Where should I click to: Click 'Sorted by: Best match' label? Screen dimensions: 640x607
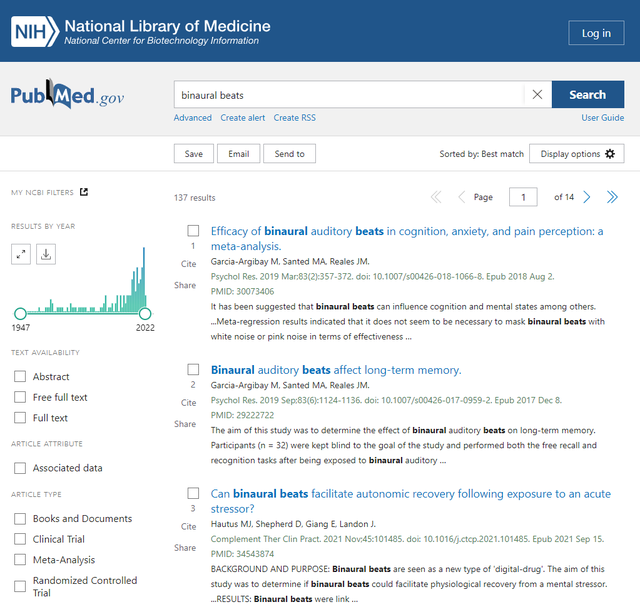click(x=481, y=154)
